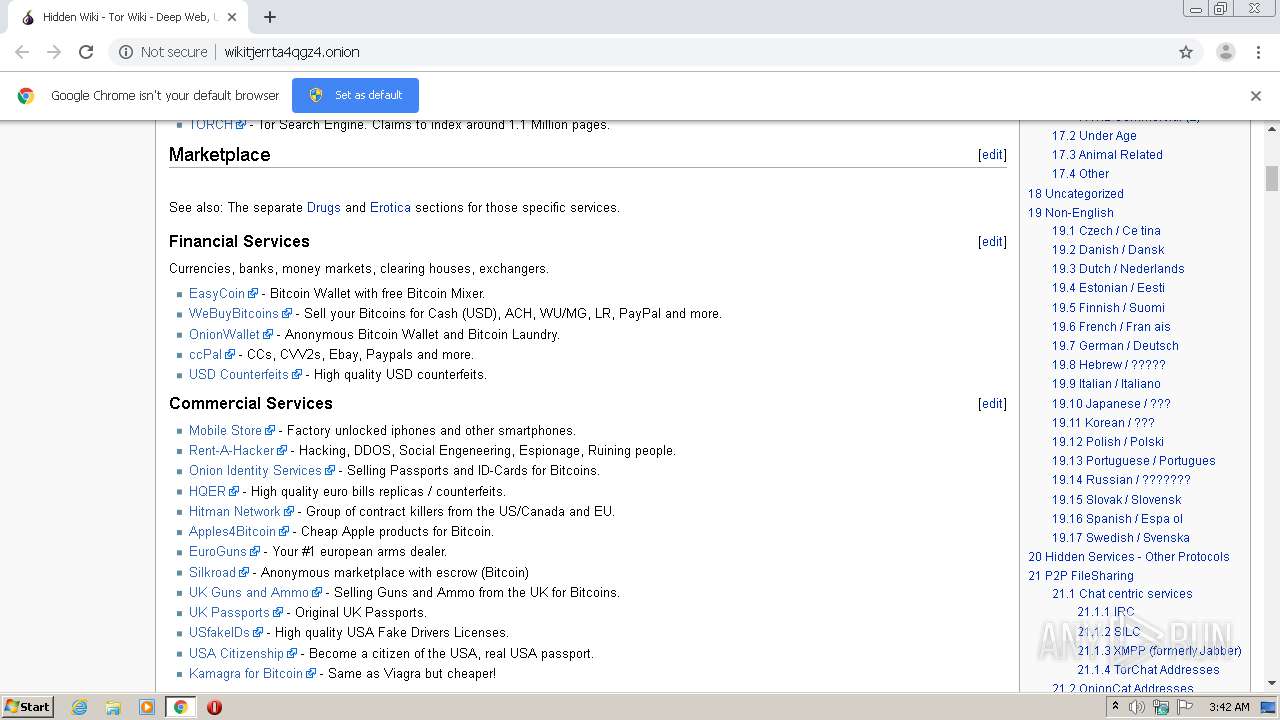Click the red Opera icon on taskbar
This screenshot has width=1280, height=720.
(214, 707)
